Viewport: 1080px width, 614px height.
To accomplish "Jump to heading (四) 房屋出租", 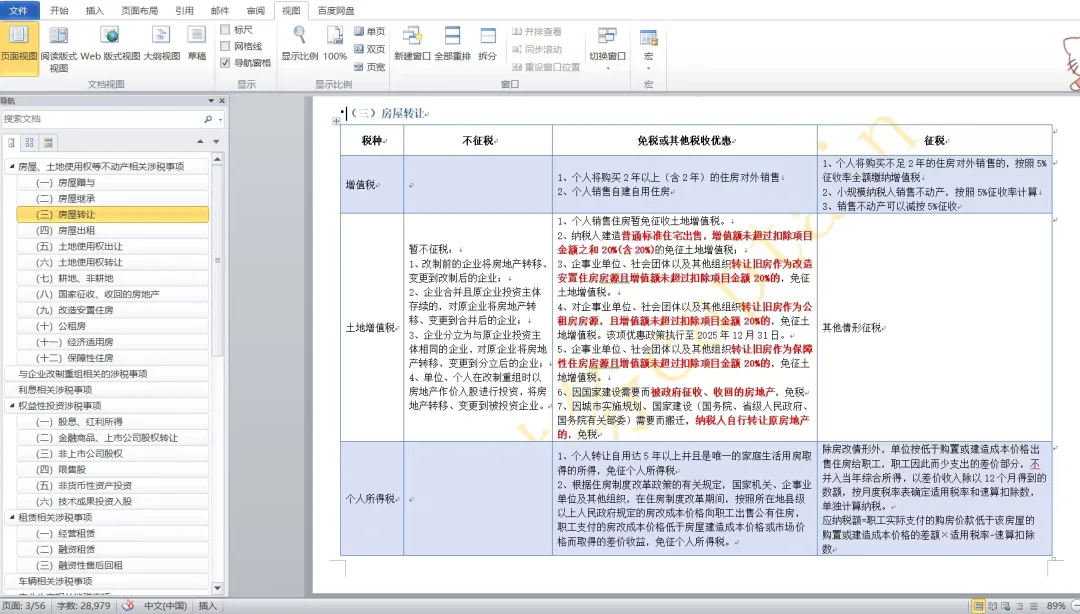I will pos(76,230).
